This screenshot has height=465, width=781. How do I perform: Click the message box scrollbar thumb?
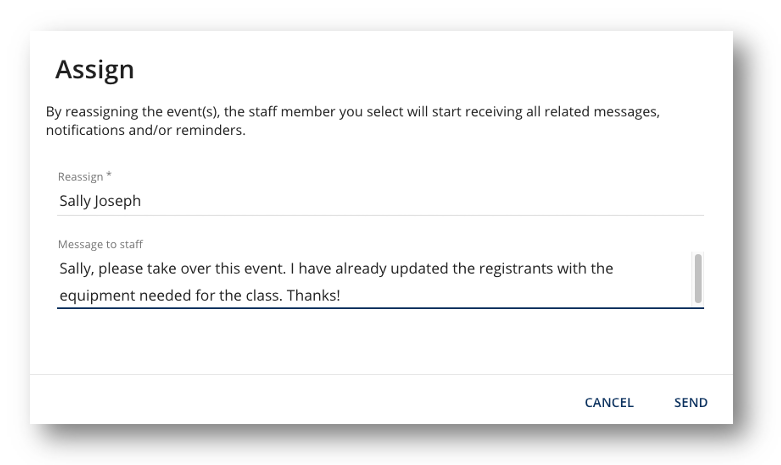[x=697, y=278]
